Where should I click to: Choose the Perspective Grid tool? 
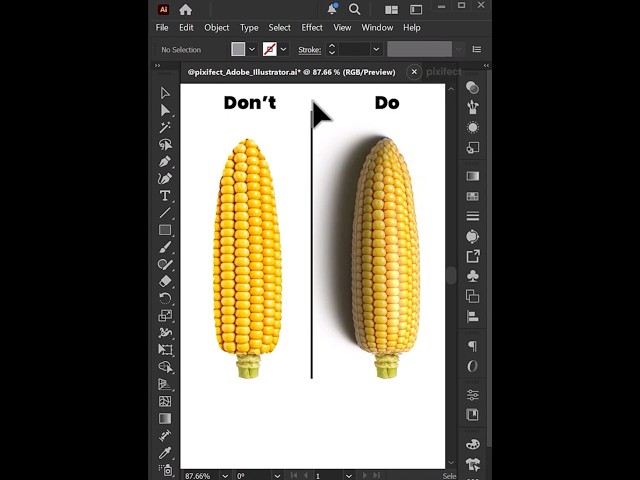[x=165, y=384]
